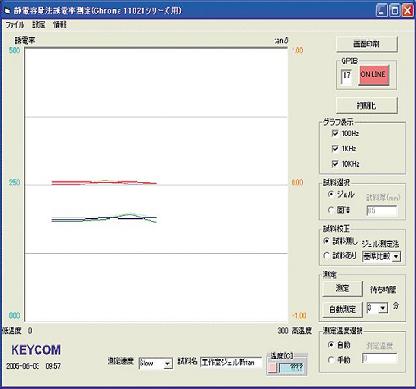
Task: Click the pink indicator beside temperature readout
Action: tap(272, 368)
